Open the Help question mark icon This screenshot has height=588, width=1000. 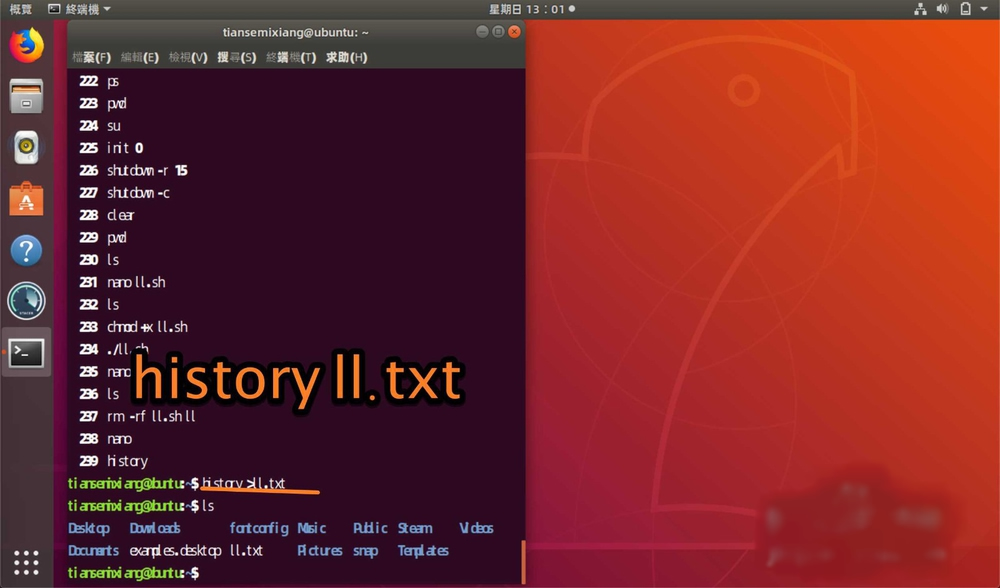tap(26, 250)
